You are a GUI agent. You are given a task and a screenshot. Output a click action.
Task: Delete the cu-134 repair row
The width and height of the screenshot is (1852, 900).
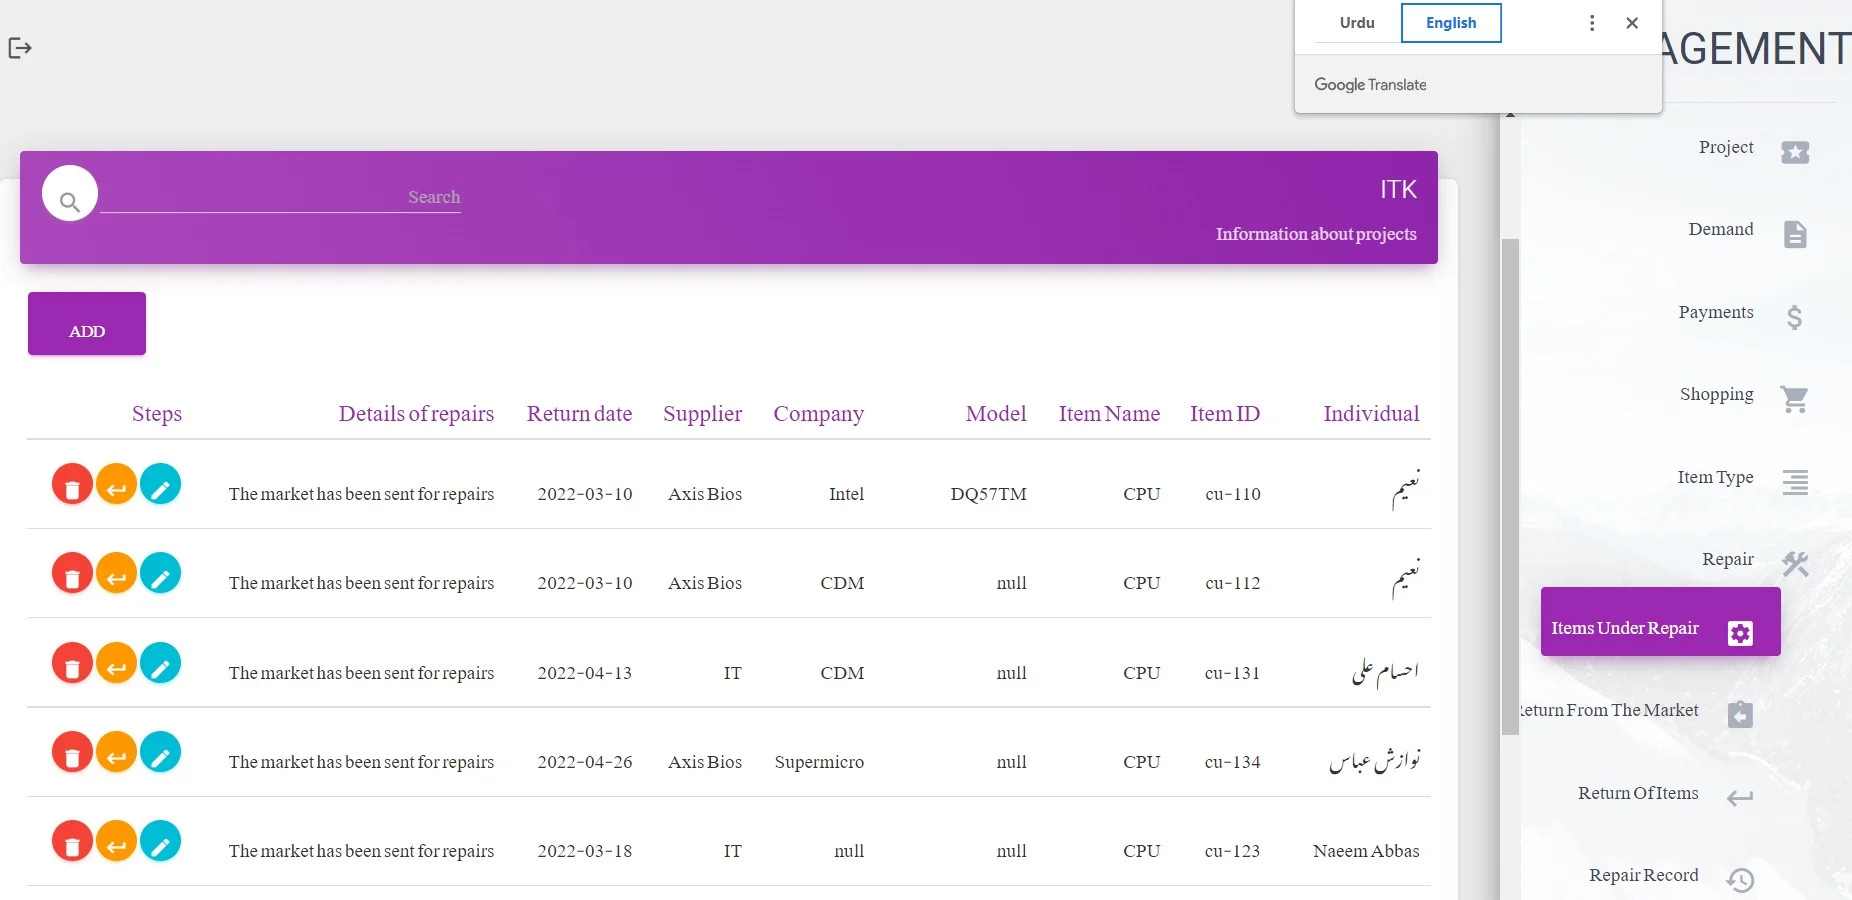tap(72, 754)
